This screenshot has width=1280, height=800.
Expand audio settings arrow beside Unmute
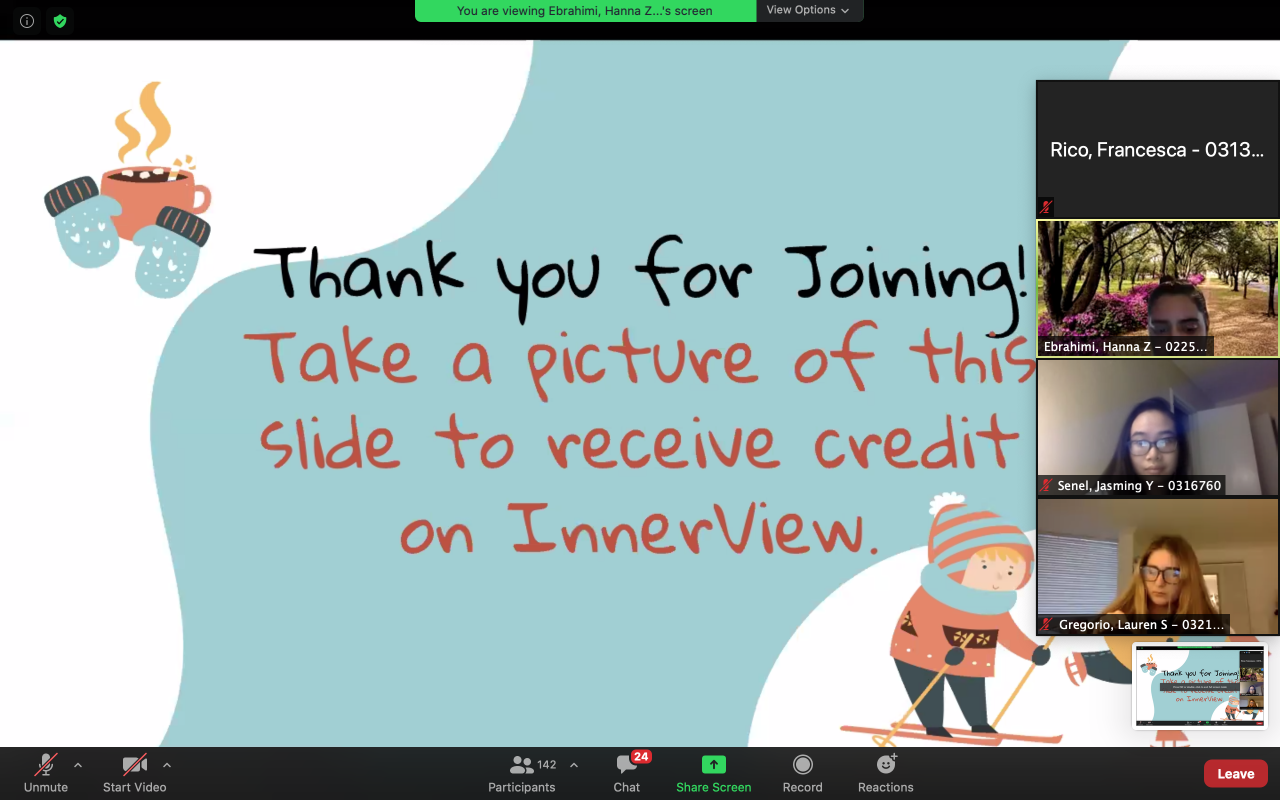[78, 765]
